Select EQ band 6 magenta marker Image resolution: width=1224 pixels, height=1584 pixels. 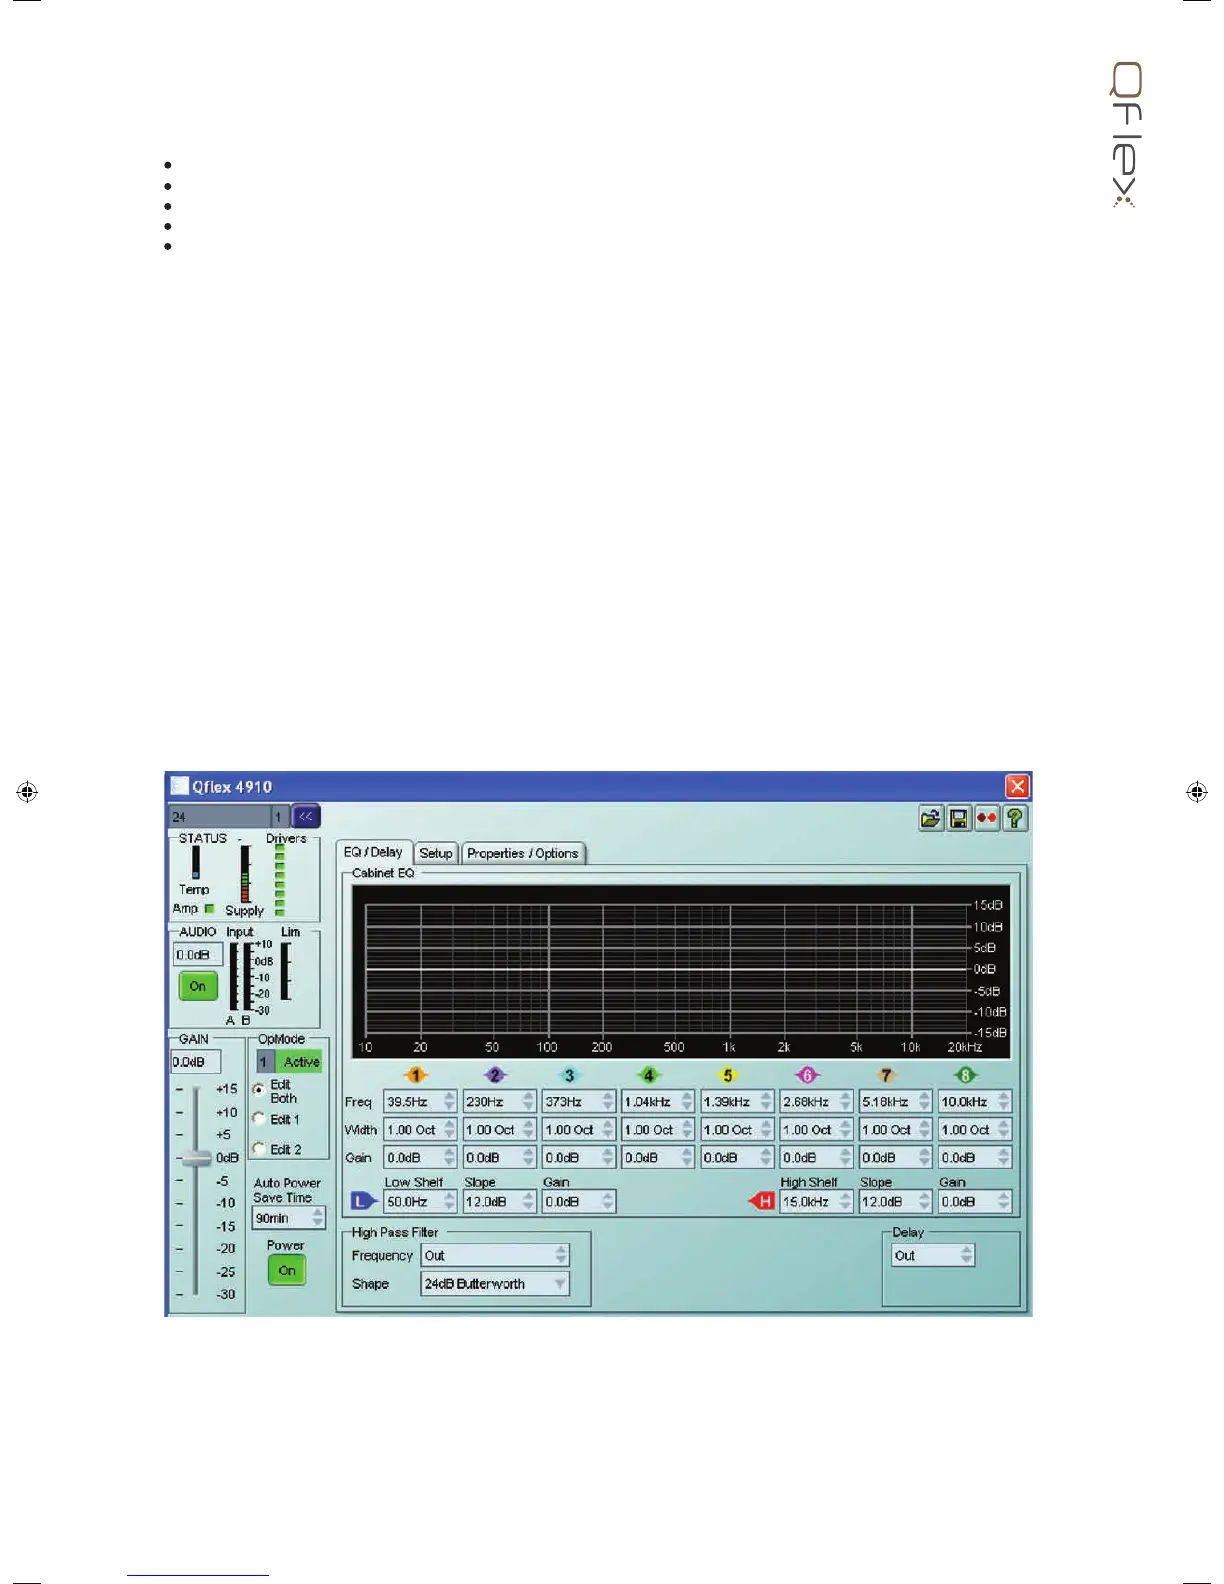coord(807,1075)
